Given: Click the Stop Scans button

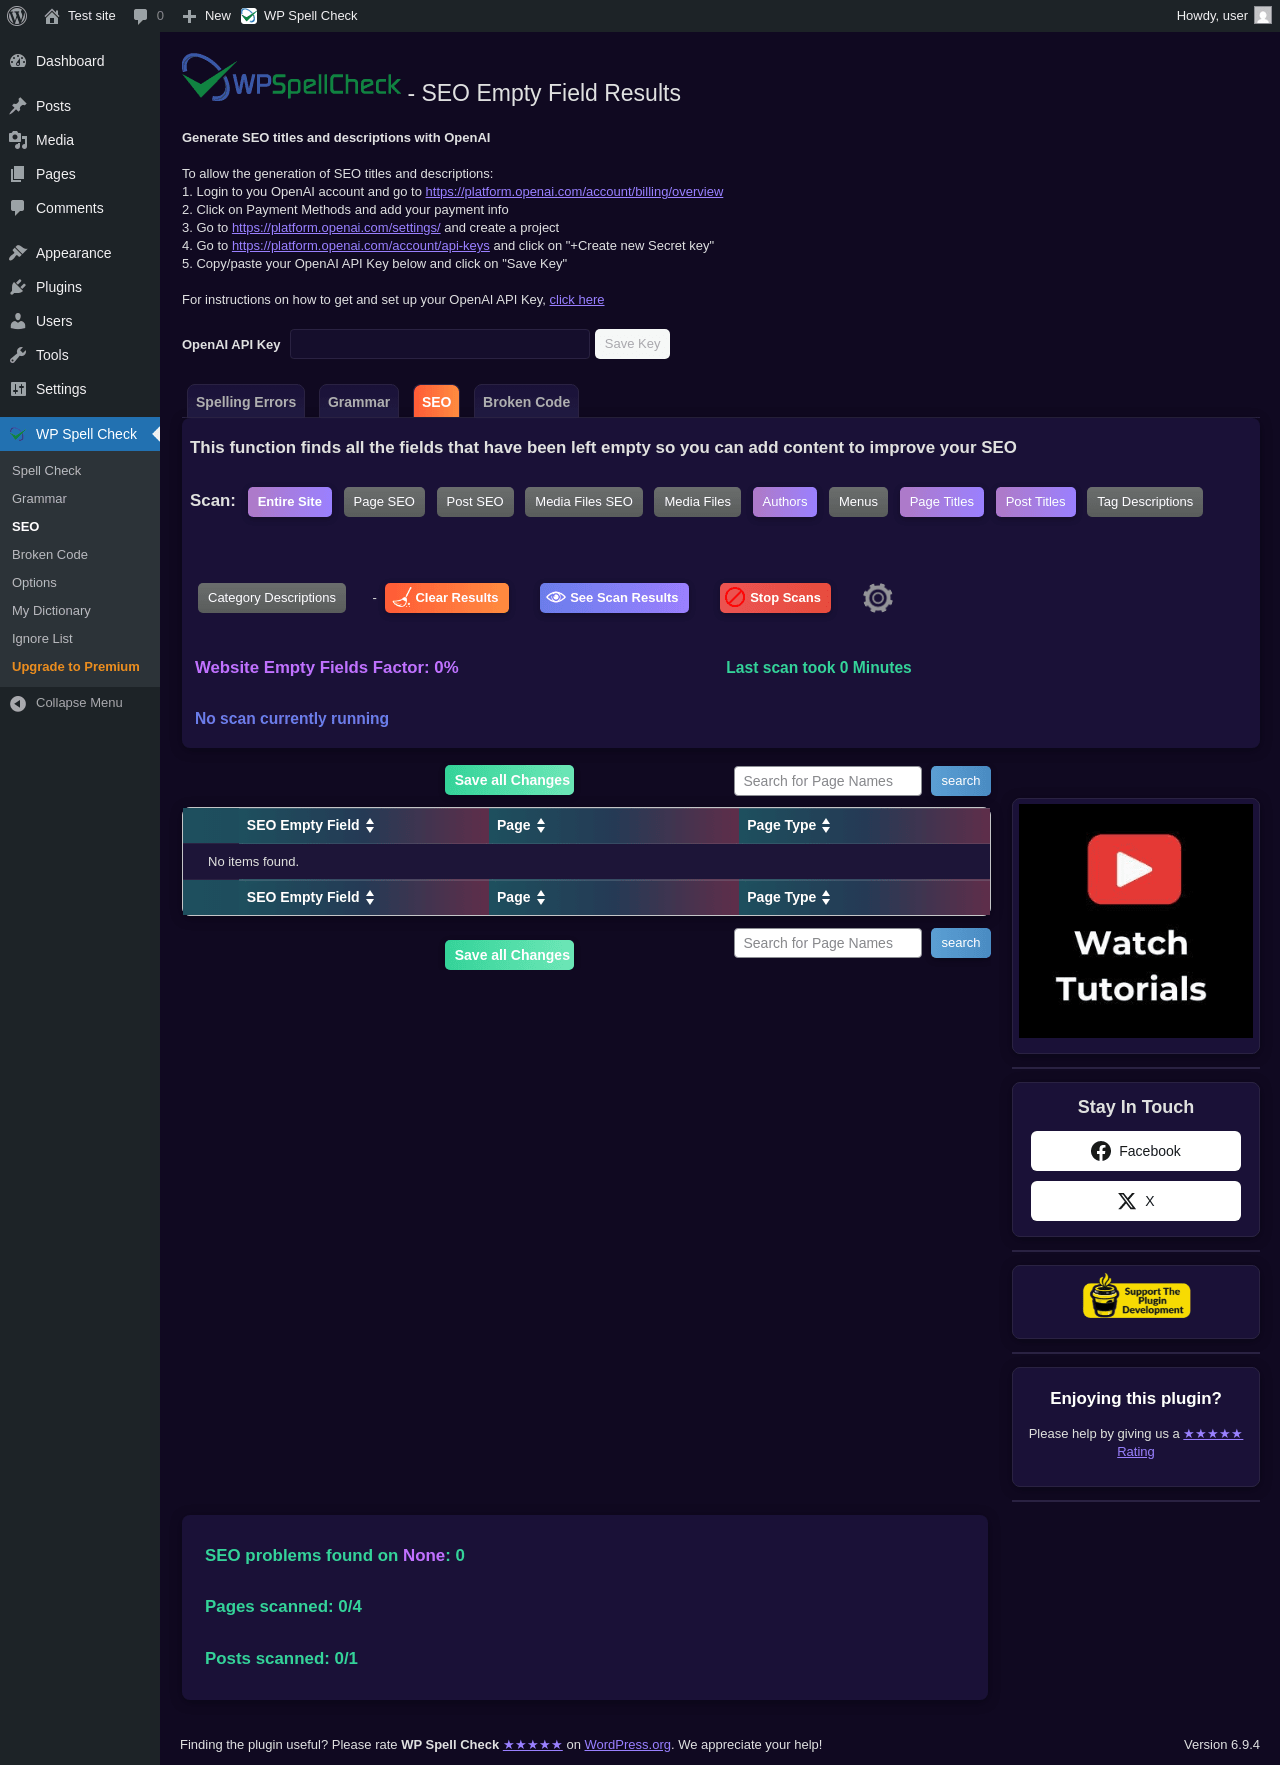Looking at the screenshot, I should 775,598.
